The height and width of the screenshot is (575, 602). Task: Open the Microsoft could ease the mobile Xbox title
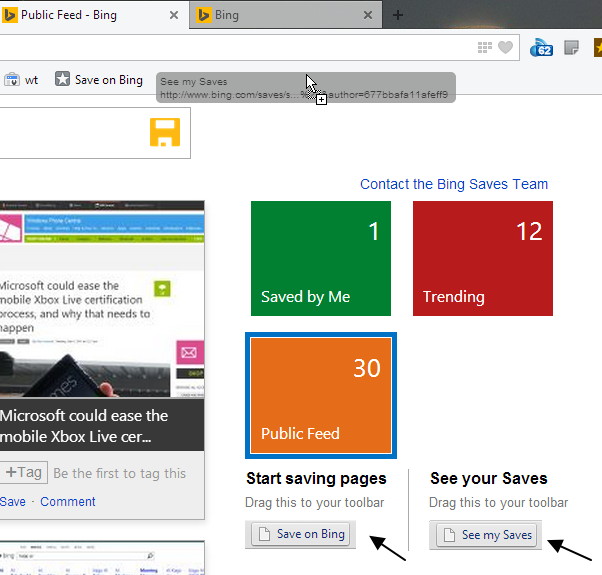coord(84,426)
